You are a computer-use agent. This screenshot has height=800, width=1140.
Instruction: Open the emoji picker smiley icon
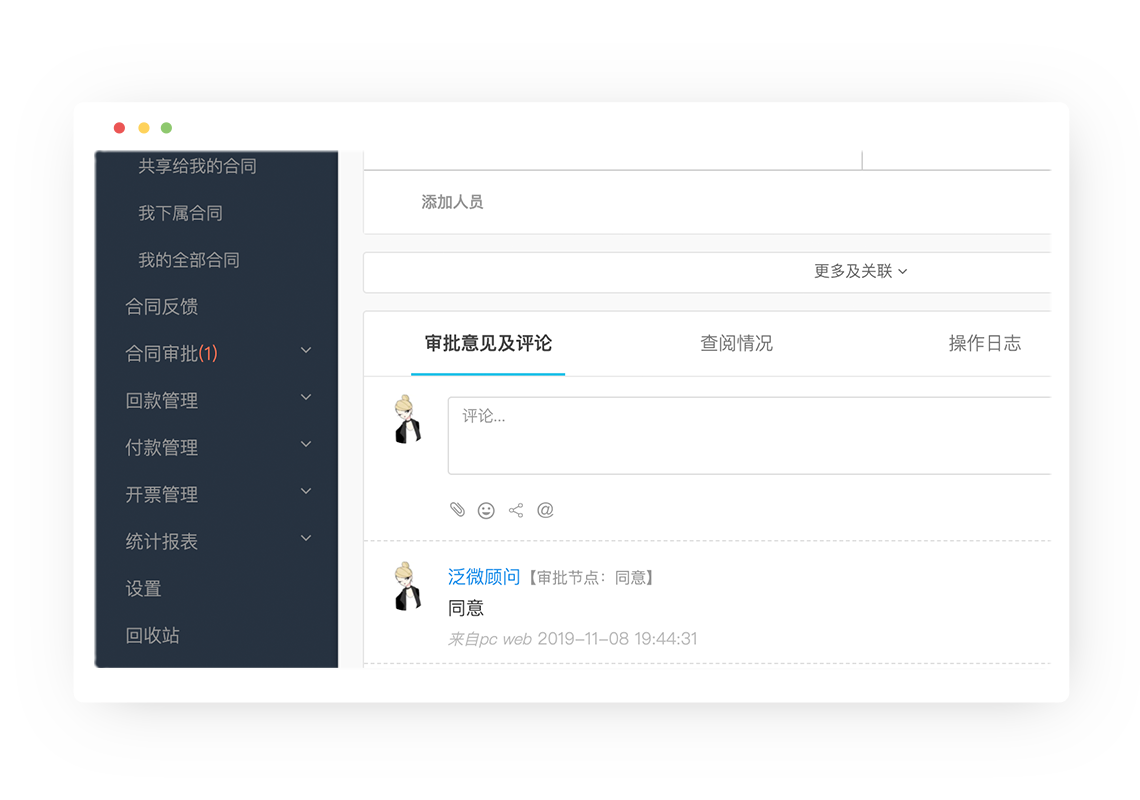(486, 511)
